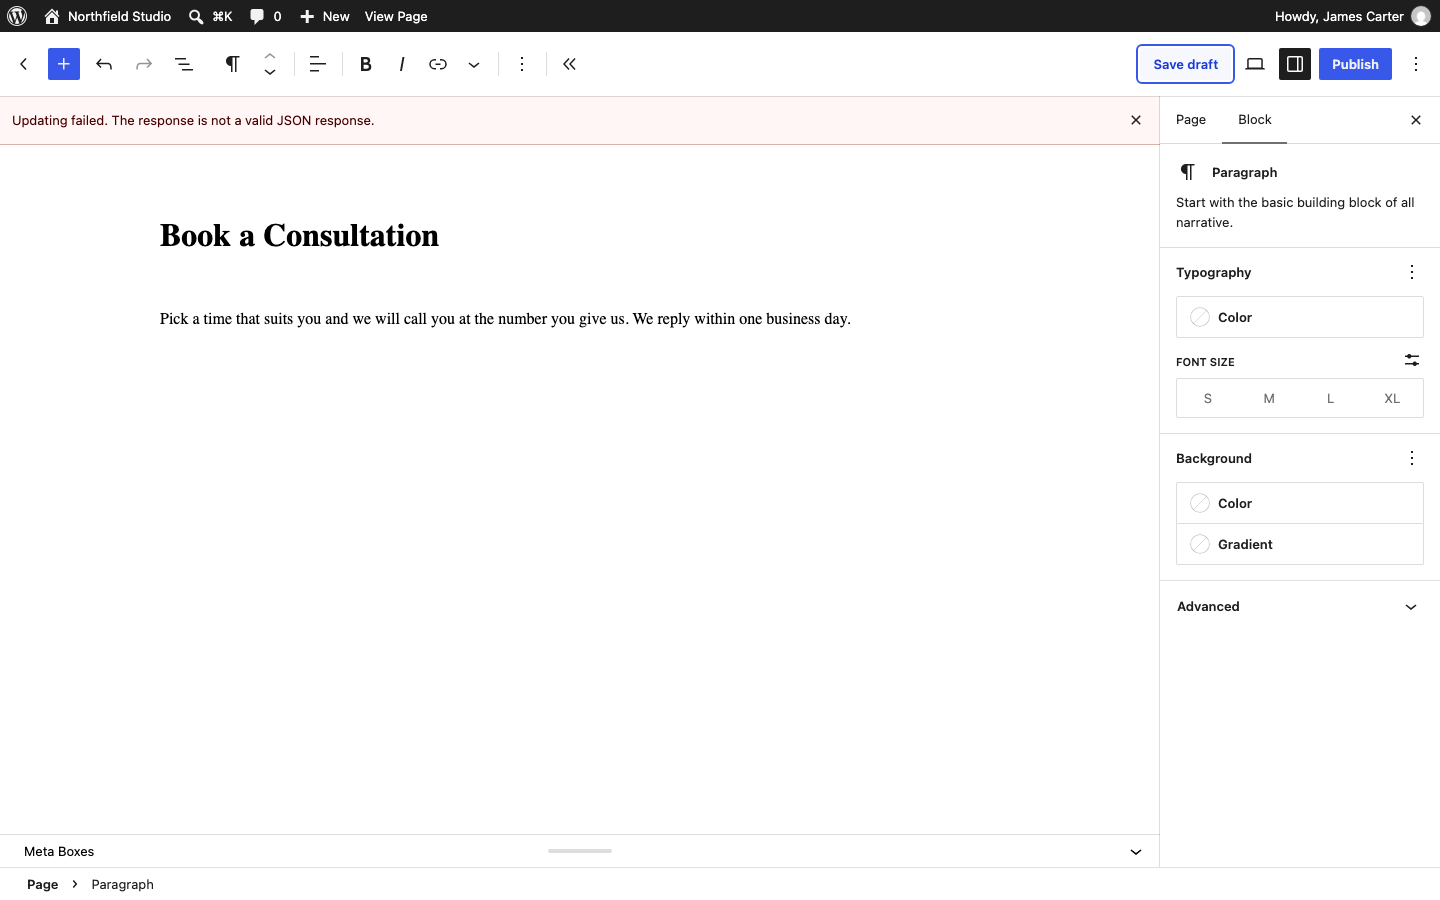
Task: Click the Publish button
Action: [x=1355, y=64]
